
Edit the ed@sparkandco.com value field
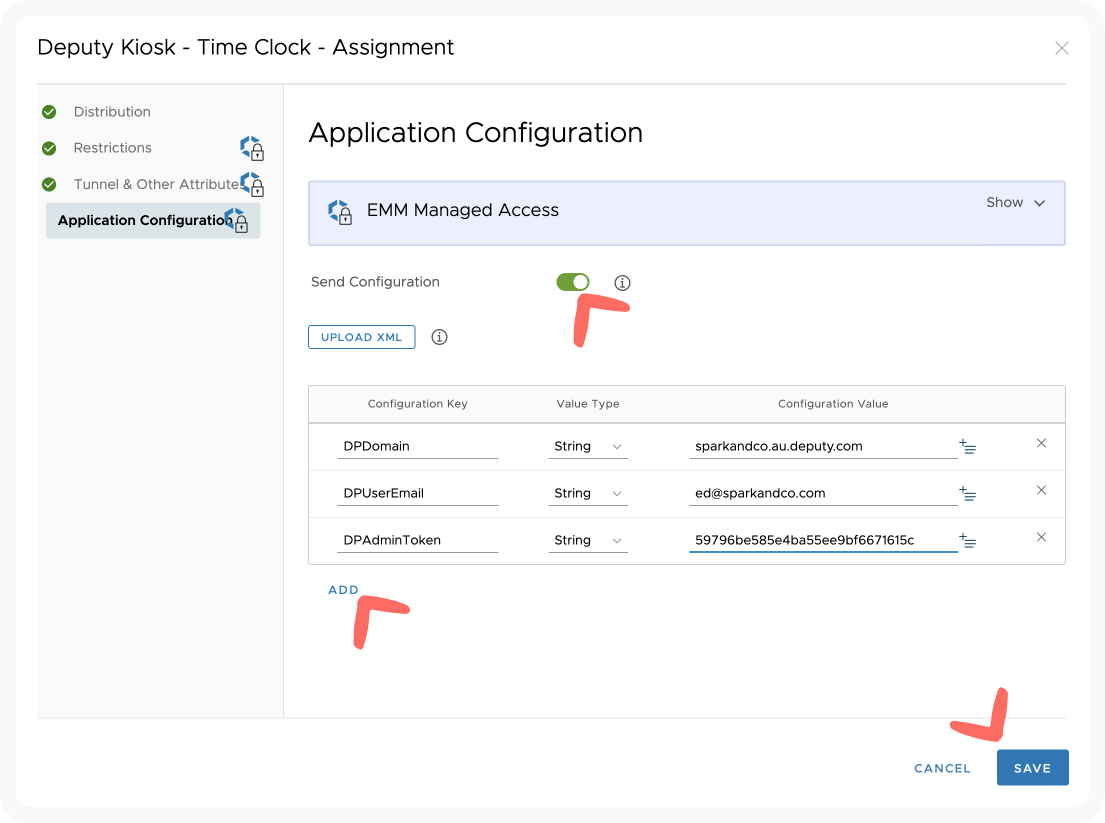coord(823,493)
